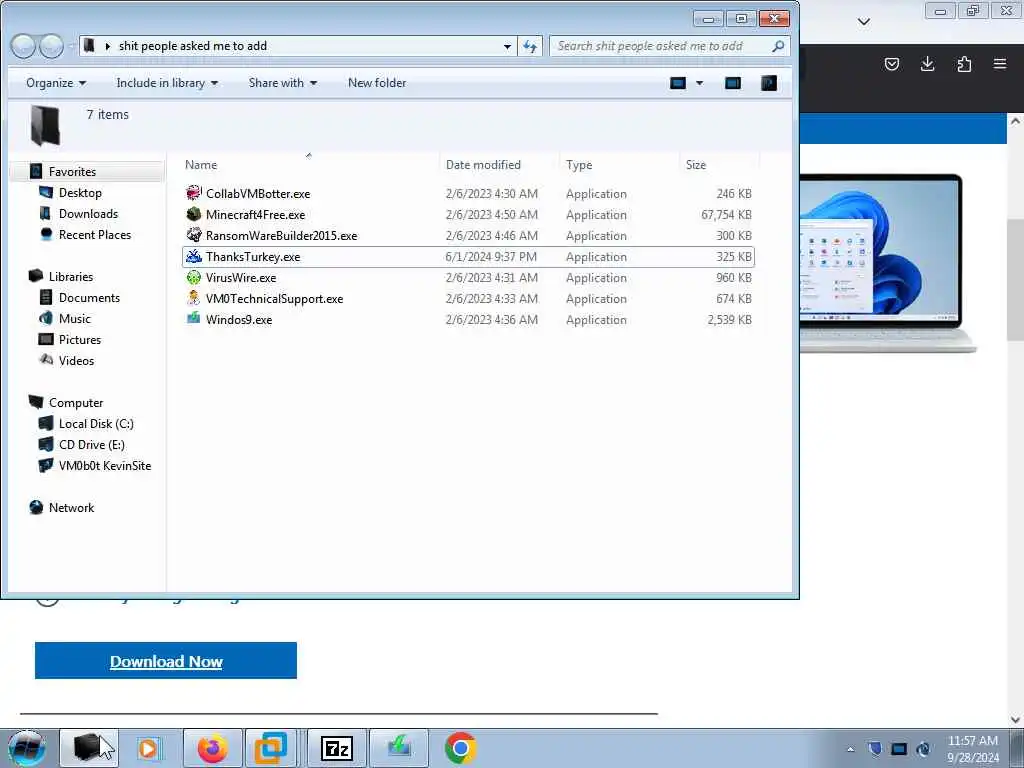This screenshot has width=1024, height=768.
Task: Launch Google Chrome from the taskbar
Action: pyautogui.click(x=460, y=748)
